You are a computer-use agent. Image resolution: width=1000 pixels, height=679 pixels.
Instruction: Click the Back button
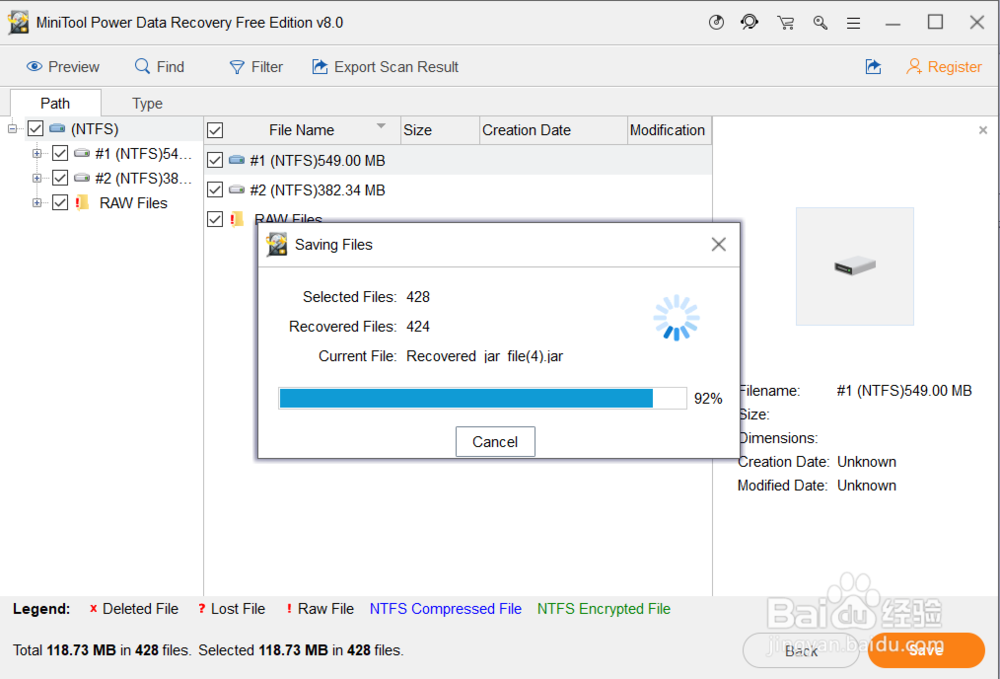[x=801, y=650]
